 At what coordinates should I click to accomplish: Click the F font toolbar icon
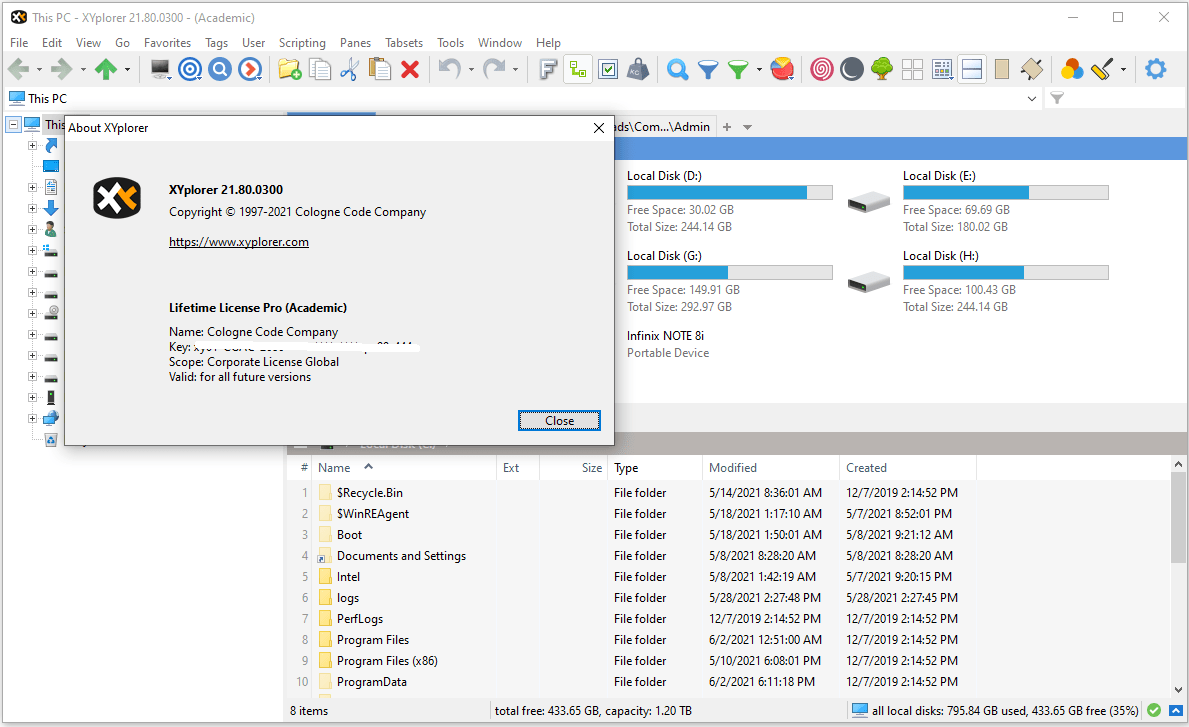[x=548, y=70]
